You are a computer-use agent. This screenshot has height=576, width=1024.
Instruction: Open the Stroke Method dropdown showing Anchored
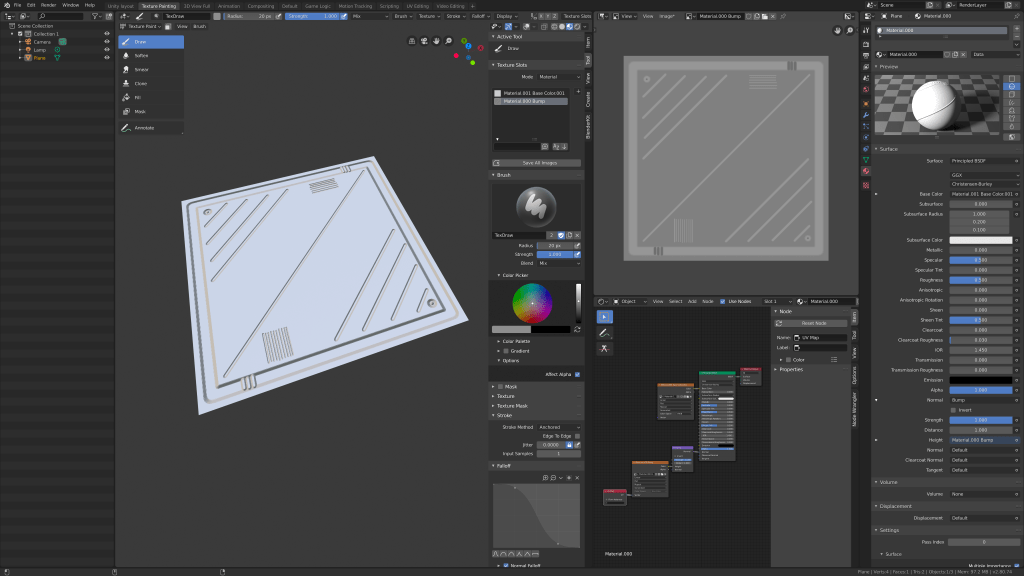click(x=559, y=428)
